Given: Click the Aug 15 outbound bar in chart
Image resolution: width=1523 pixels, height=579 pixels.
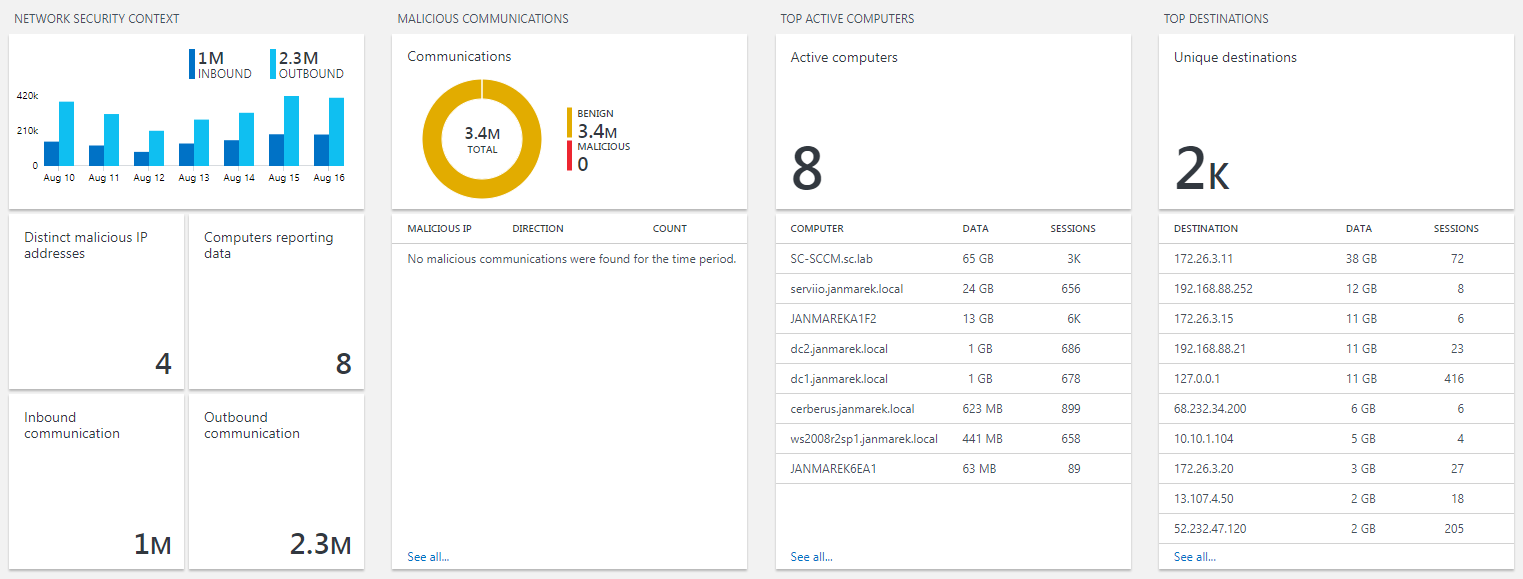Looking at the screenshot, I should coord(292,131).
